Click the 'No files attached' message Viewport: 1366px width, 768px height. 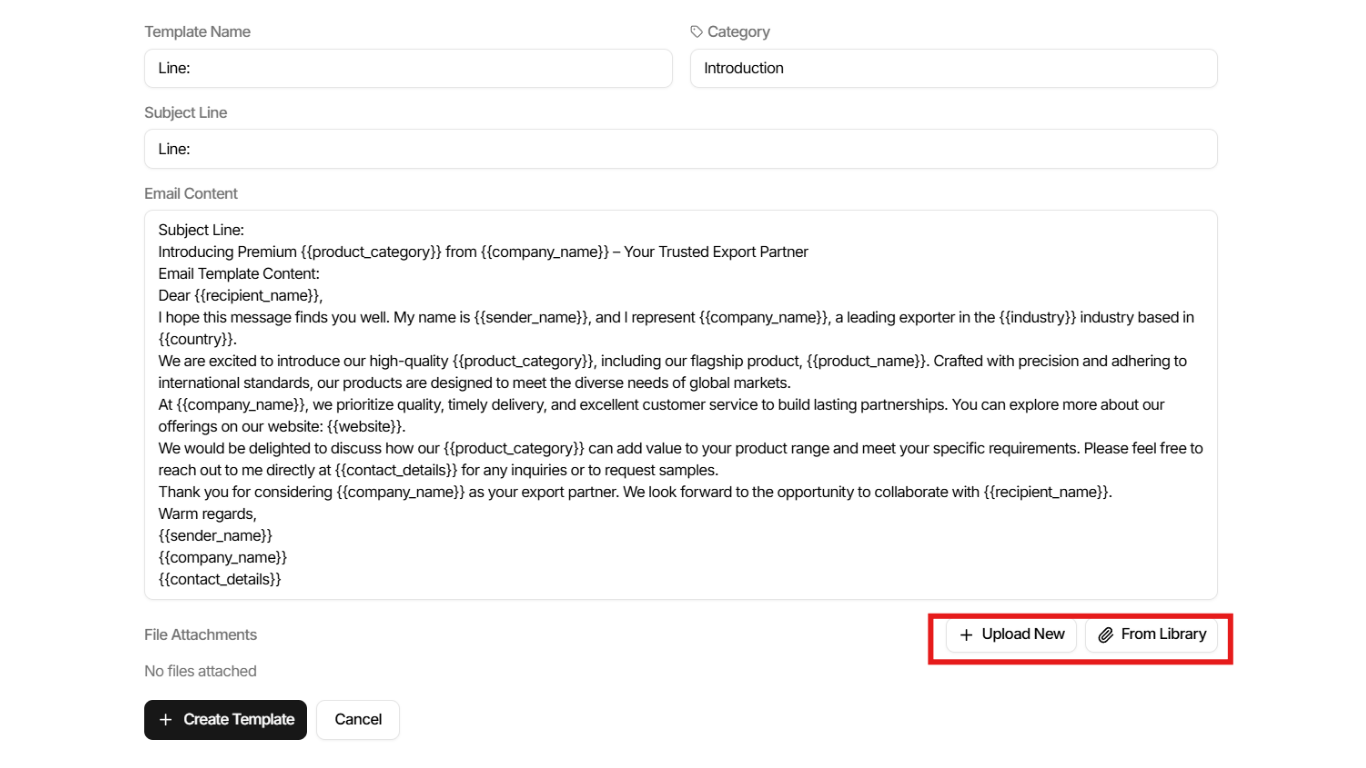(200, 670)
